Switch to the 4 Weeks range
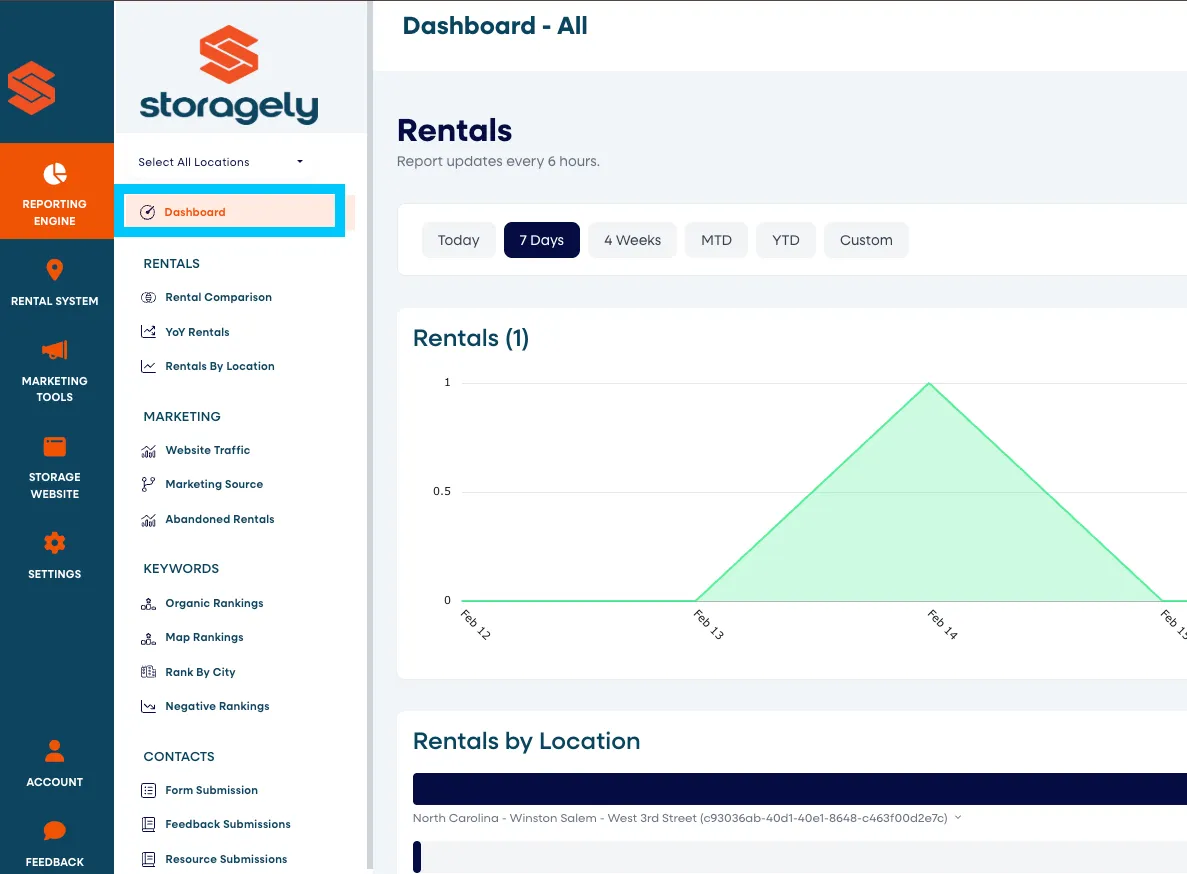1187x874 pixels. point(632,240)
